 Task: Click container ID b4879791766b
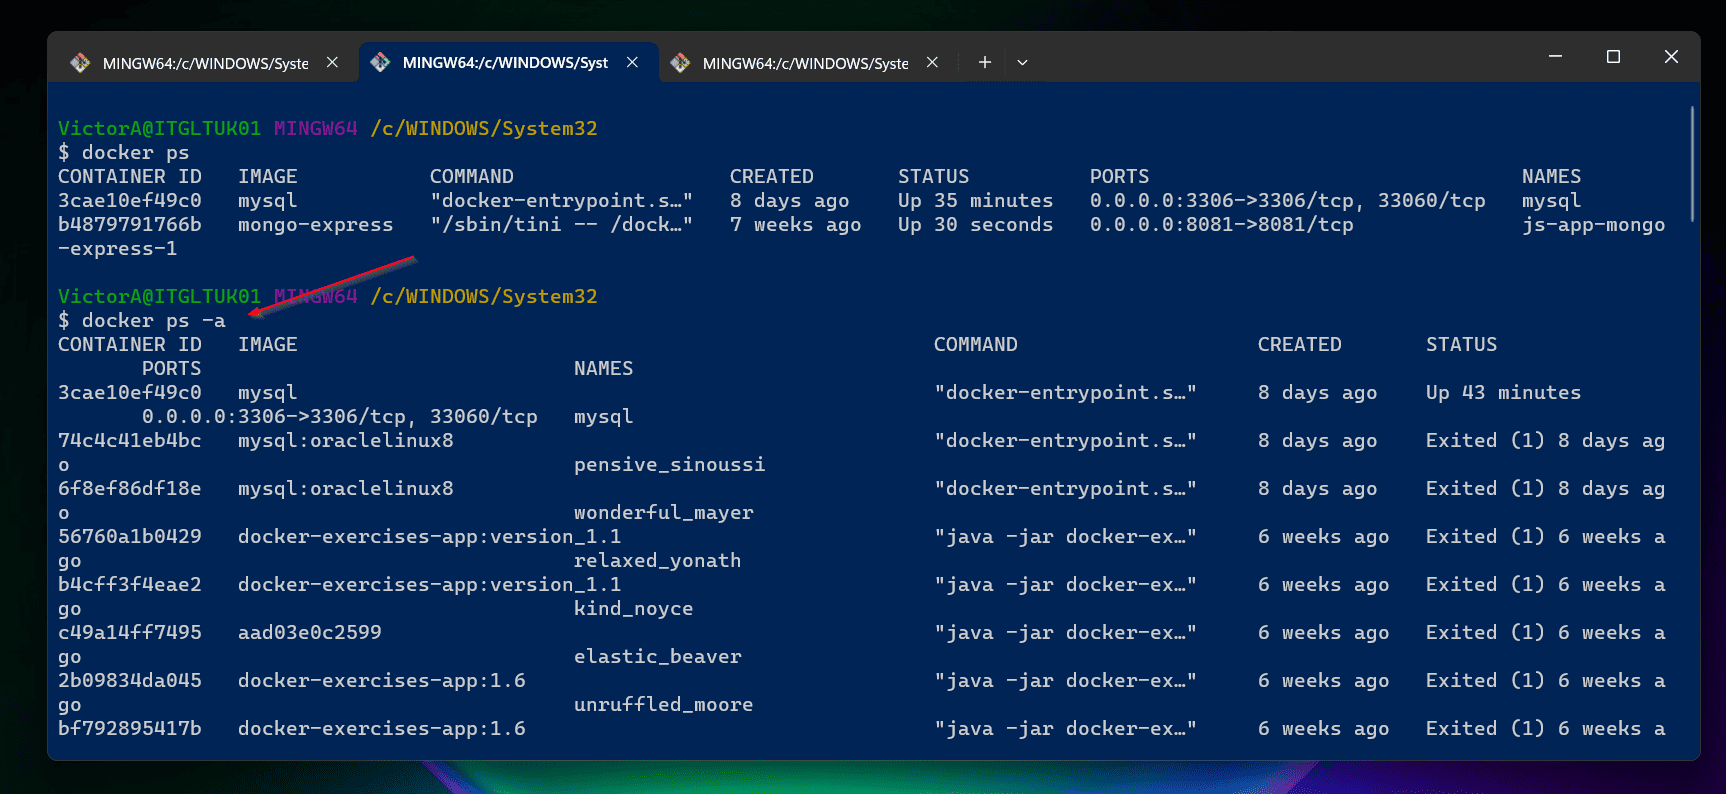click(x=130, y=225)
